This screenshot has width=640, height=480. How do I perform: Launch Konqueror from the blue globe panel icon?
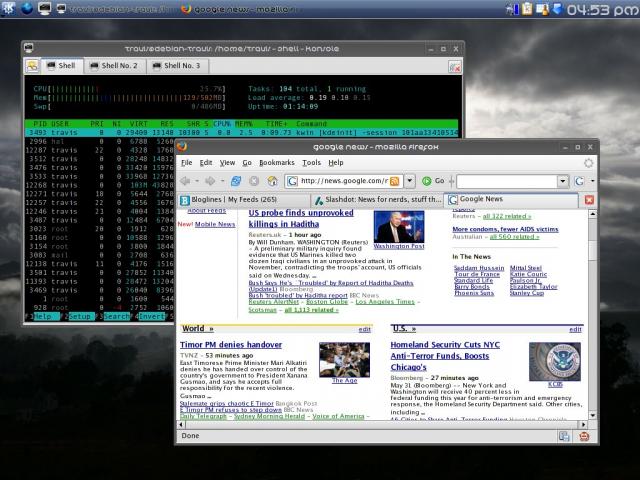coord(27,8)
